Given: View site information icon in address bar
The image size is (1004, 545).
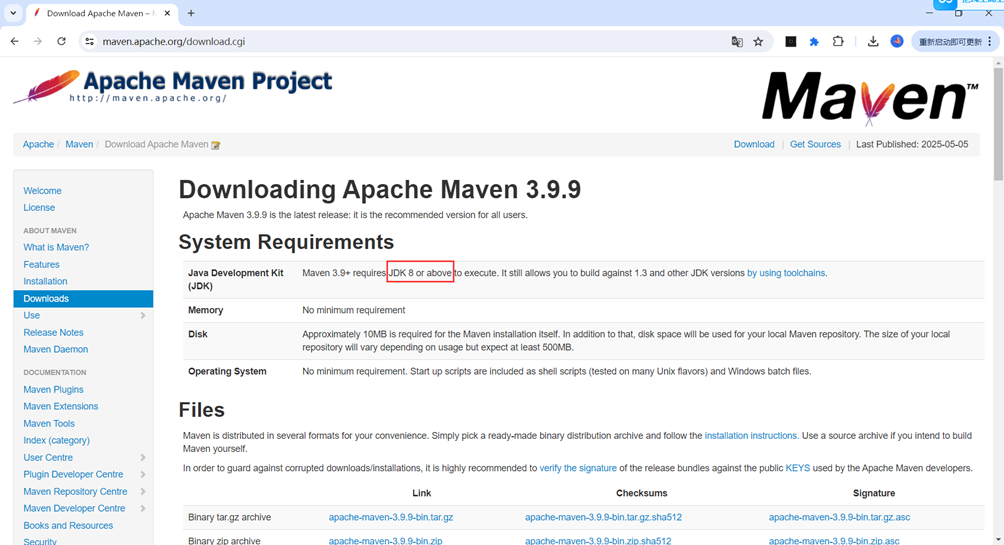Looking at the screenshot, I should click(90, 42).
